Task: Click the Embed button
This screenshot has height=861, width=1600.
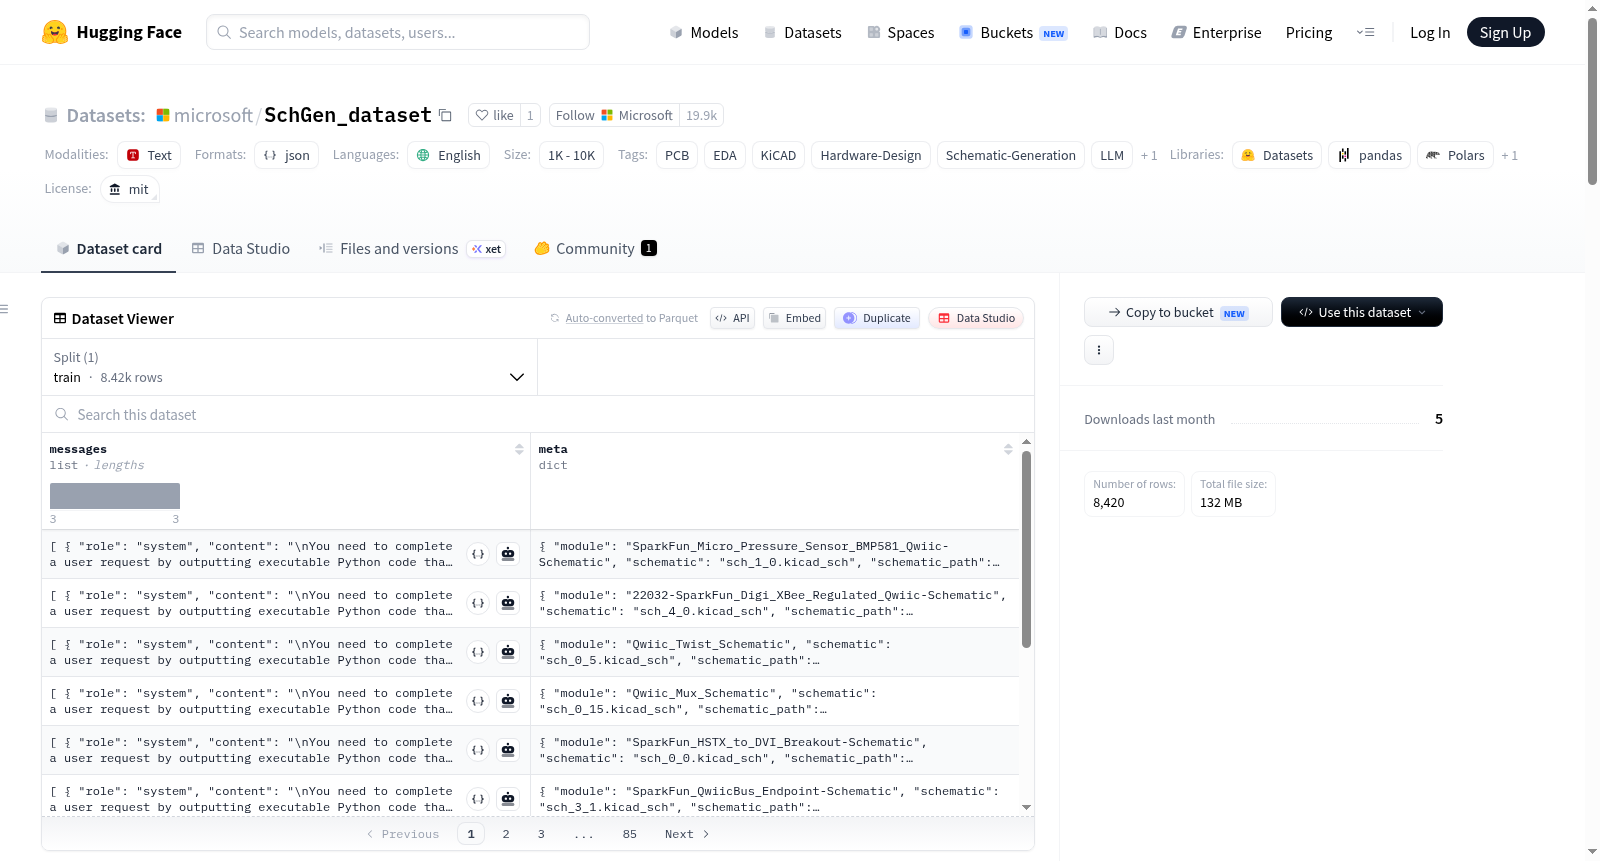Action: tap(795, 318)
